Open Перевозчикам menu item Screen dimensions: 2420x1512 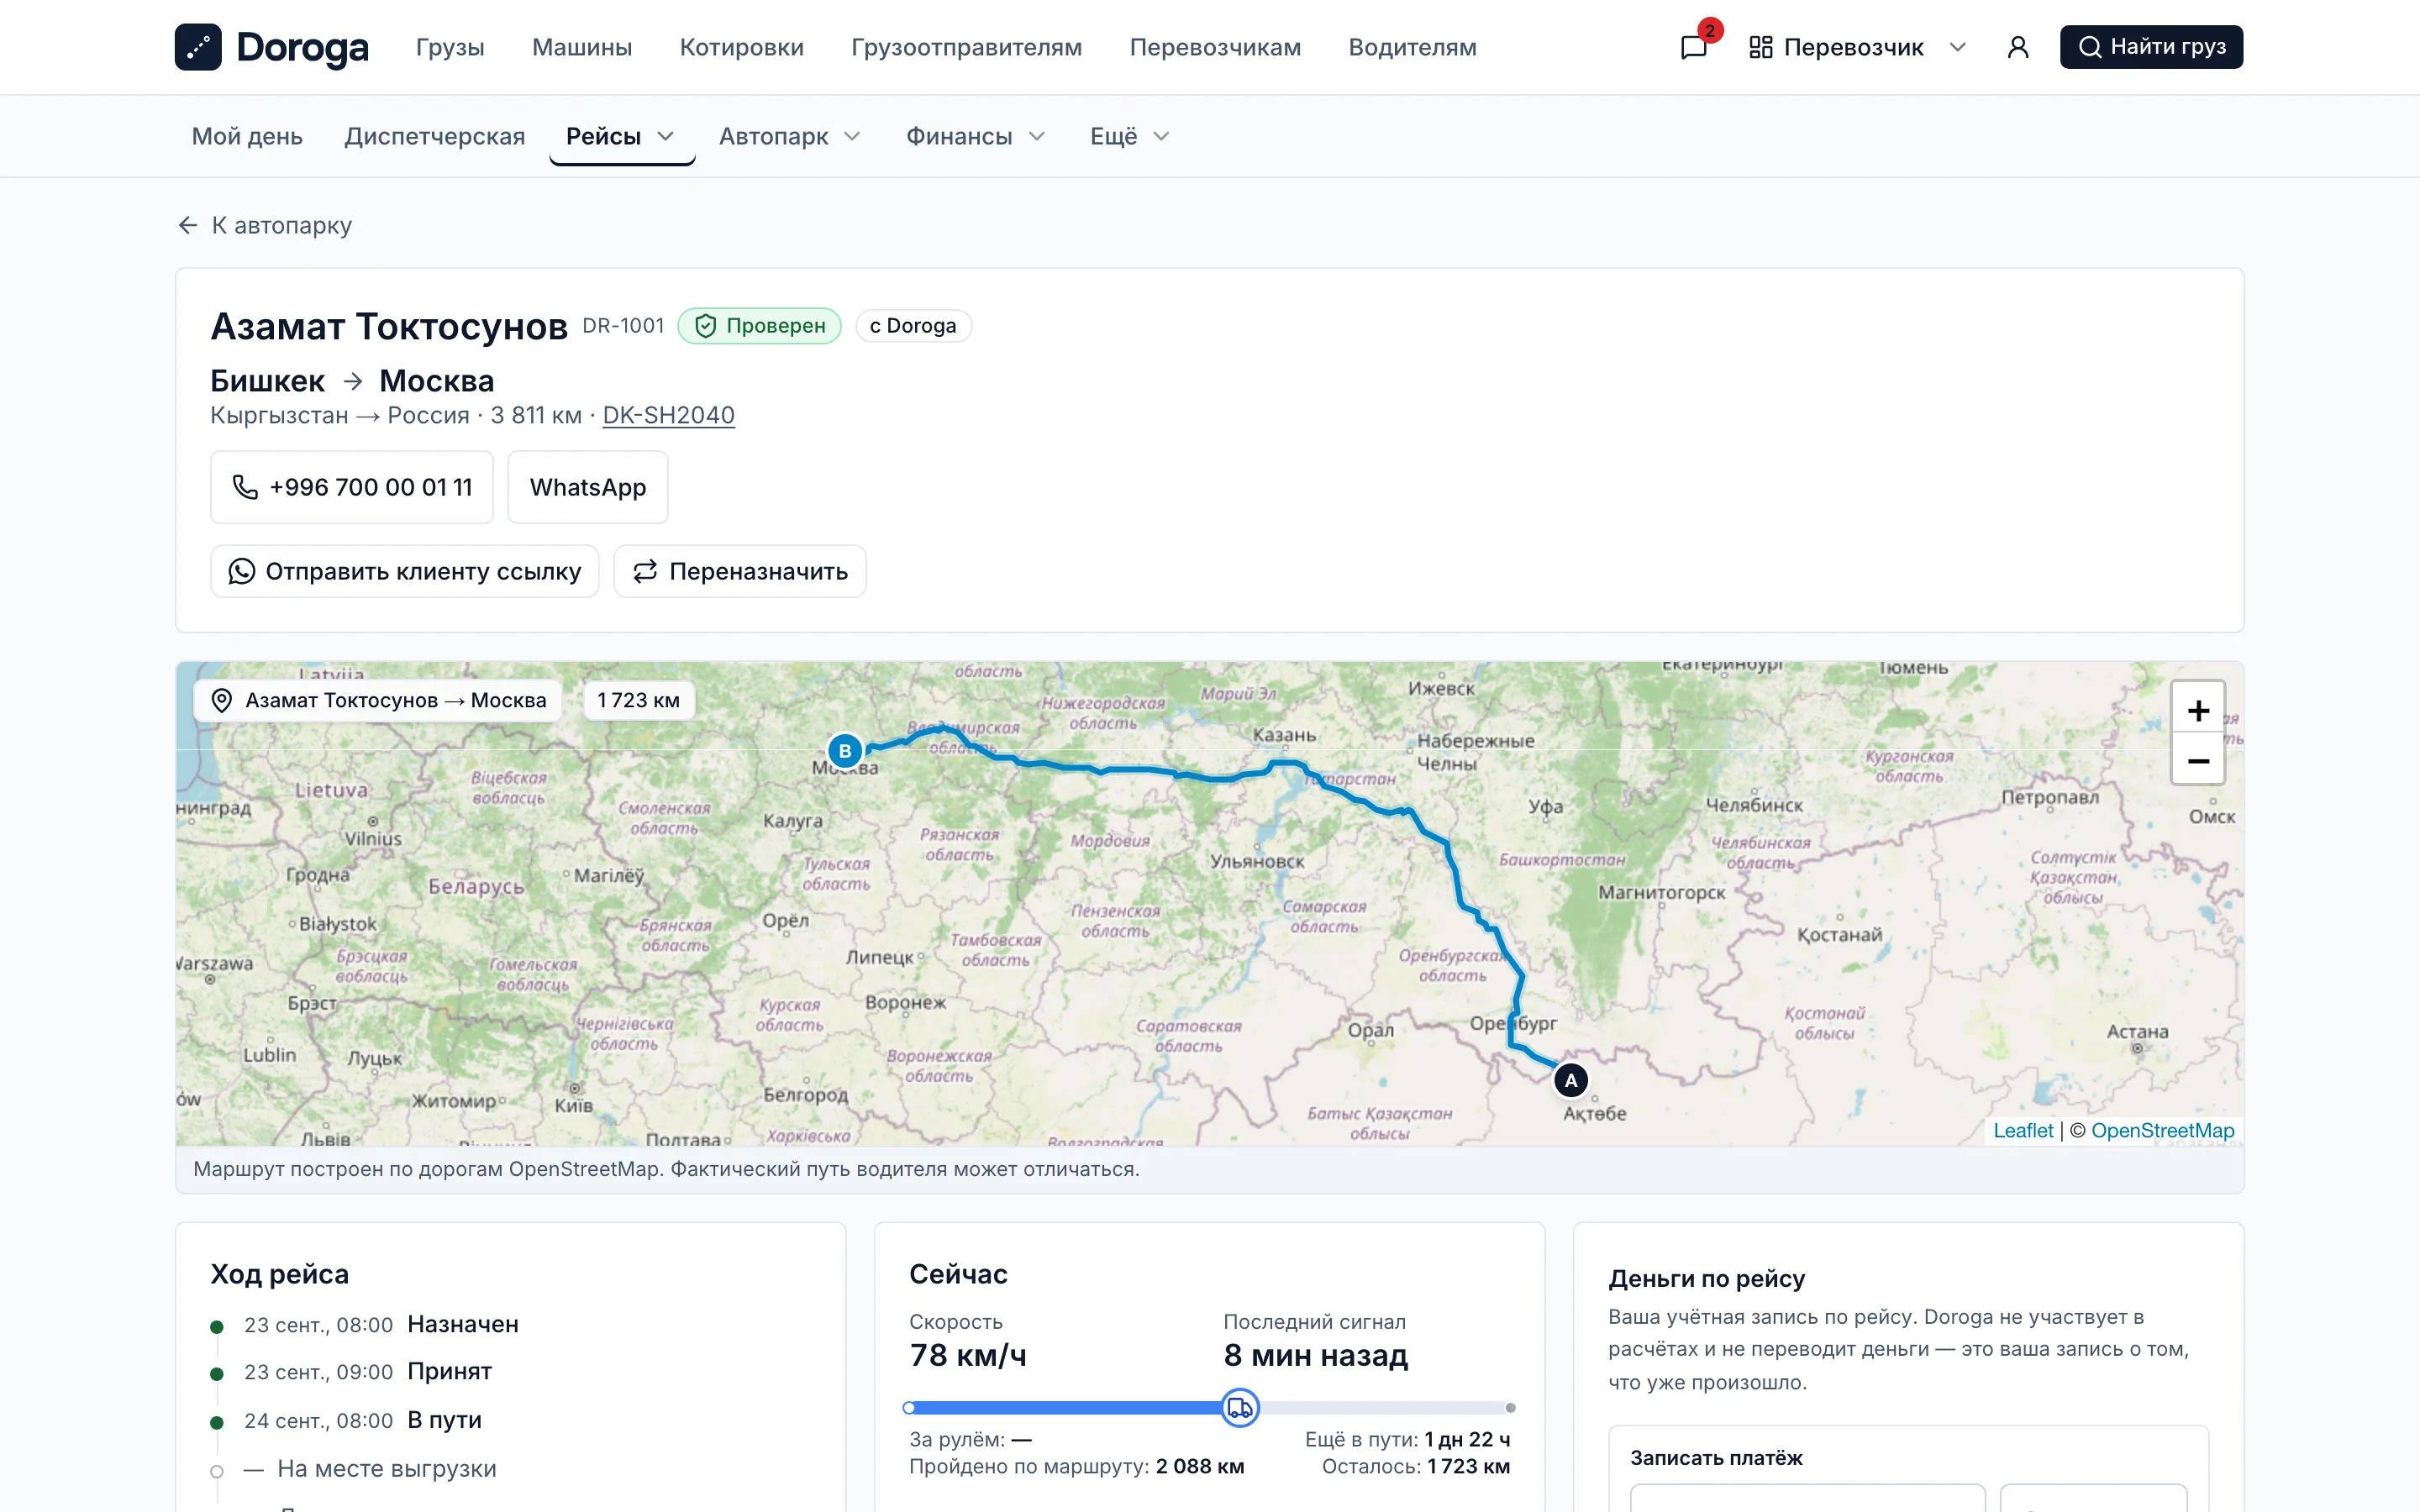pos(1215,47)
